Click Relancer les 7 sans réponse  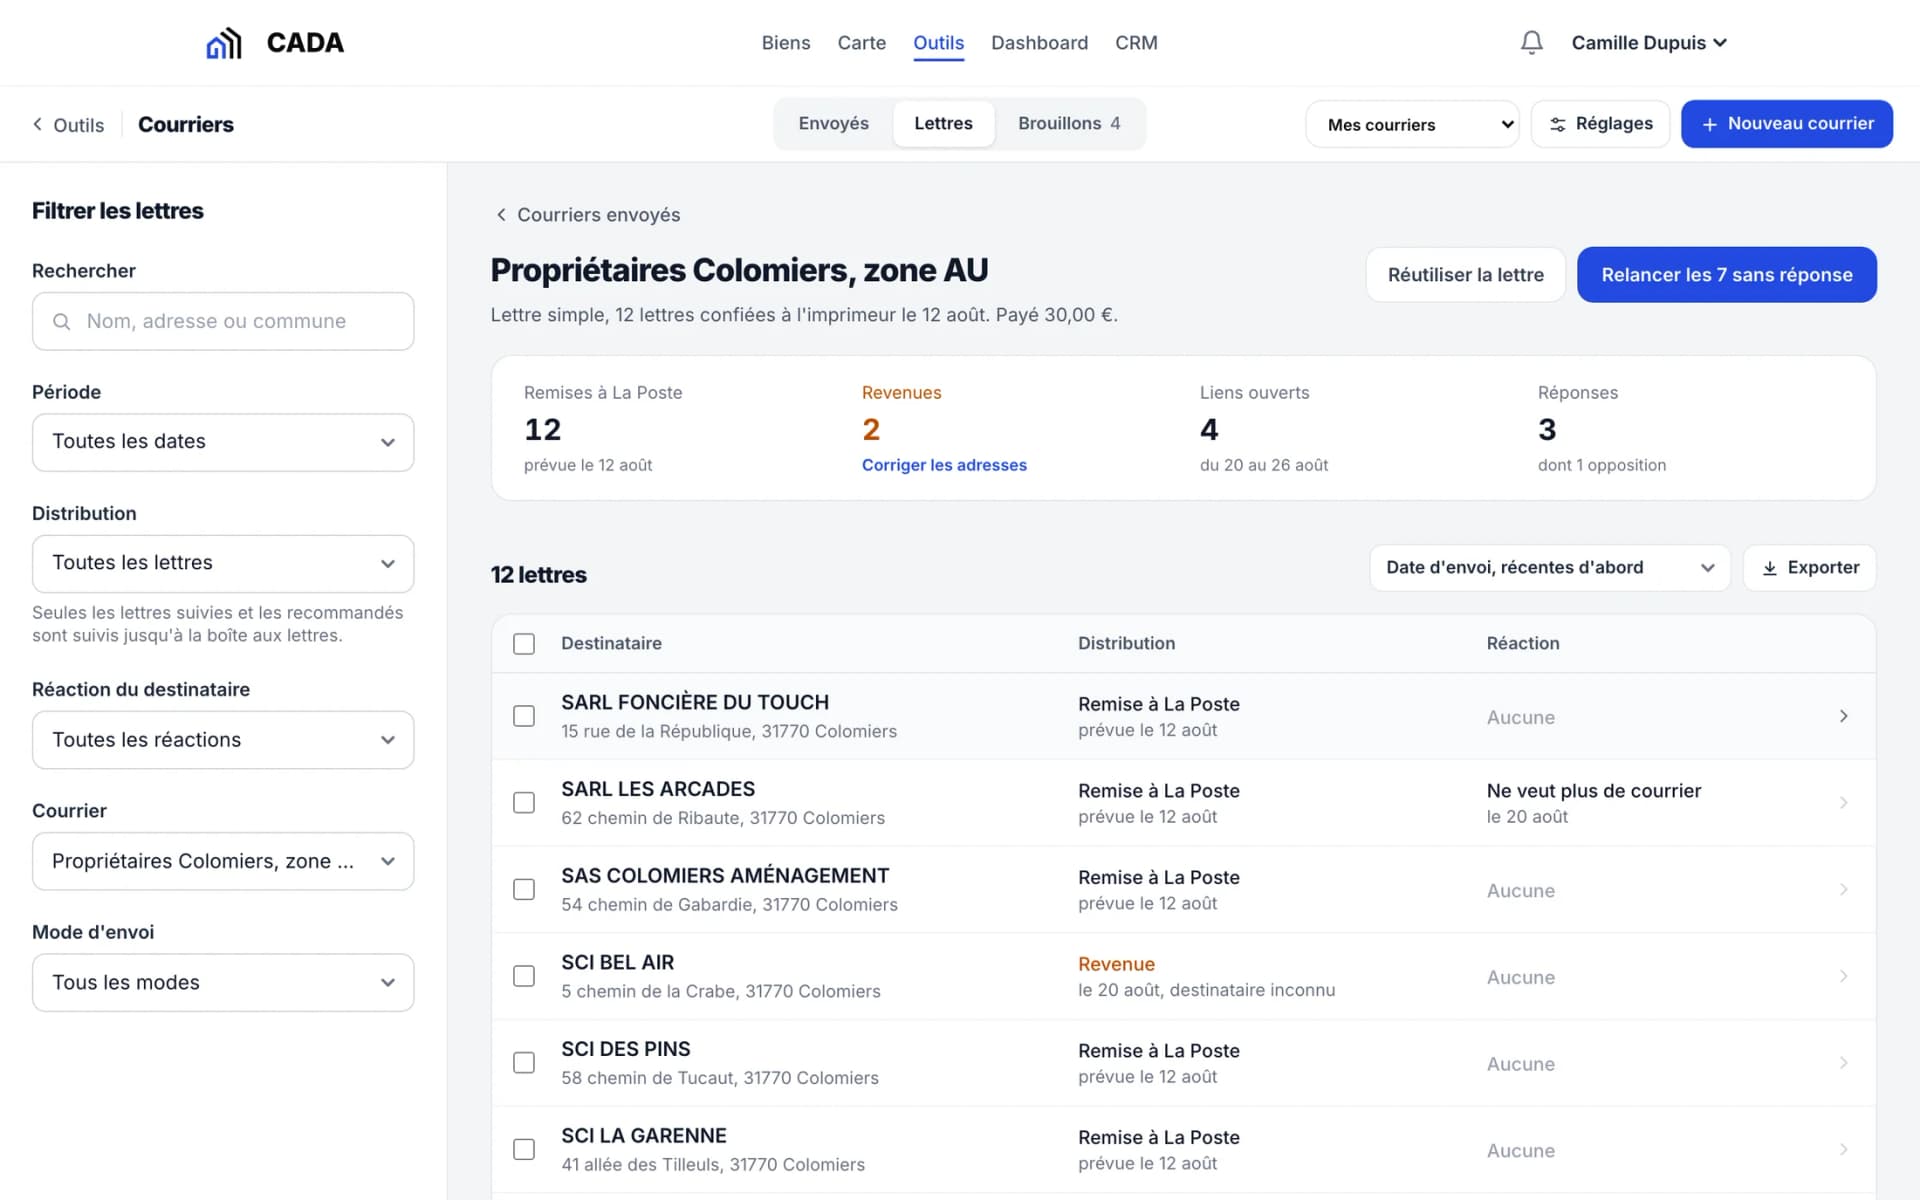[1726, 275]
